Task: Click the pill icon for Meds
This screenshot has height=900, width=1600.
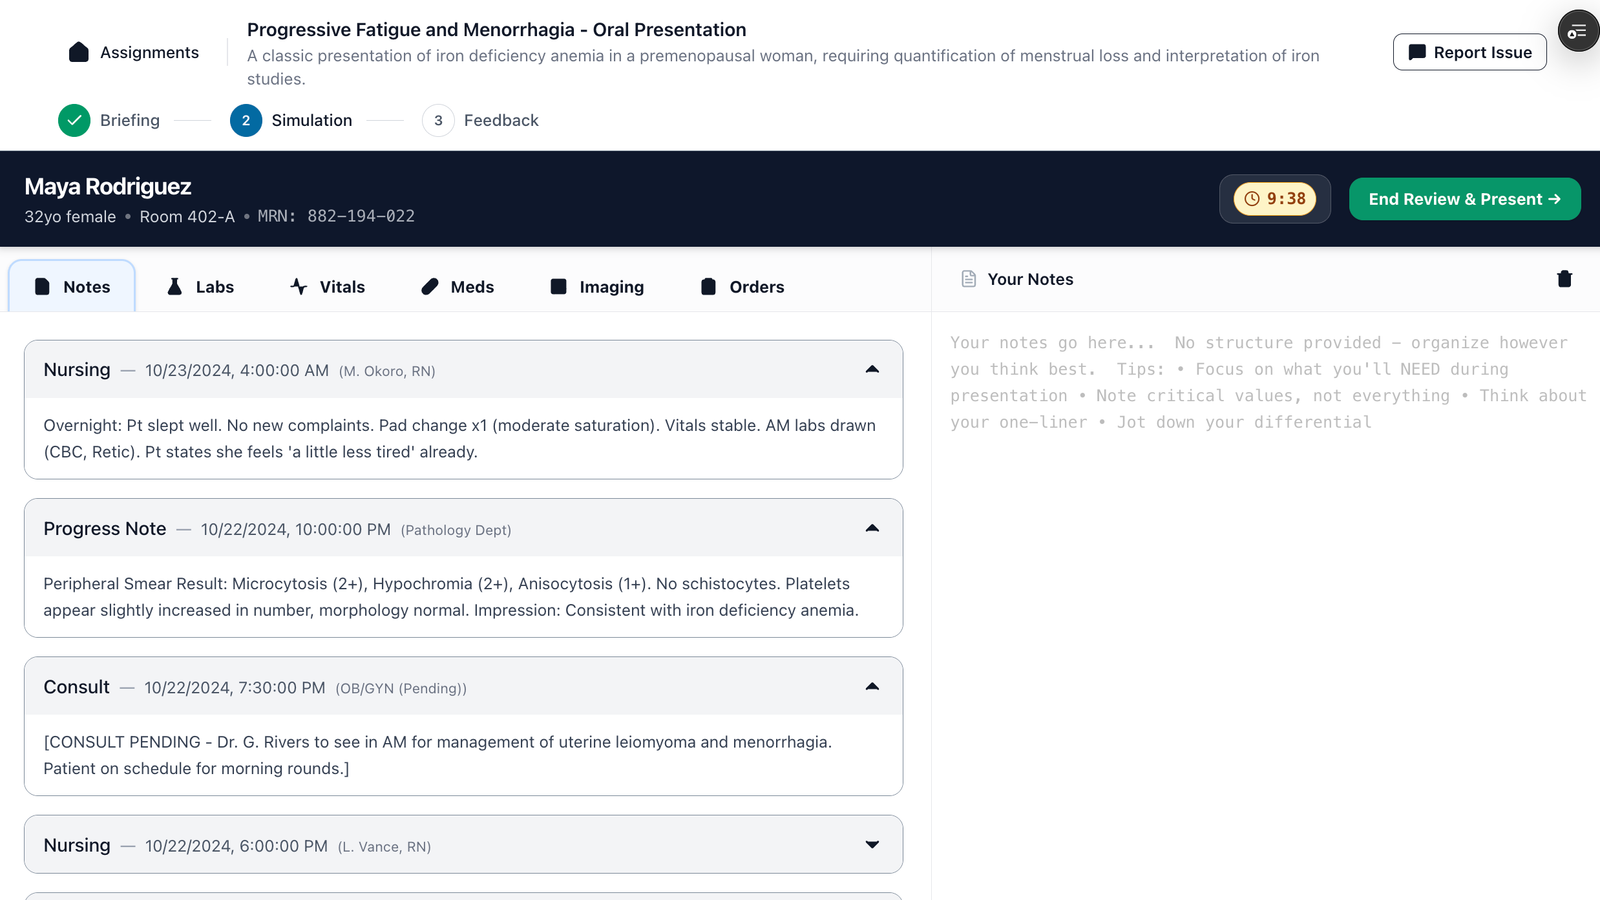Action: 430,287
